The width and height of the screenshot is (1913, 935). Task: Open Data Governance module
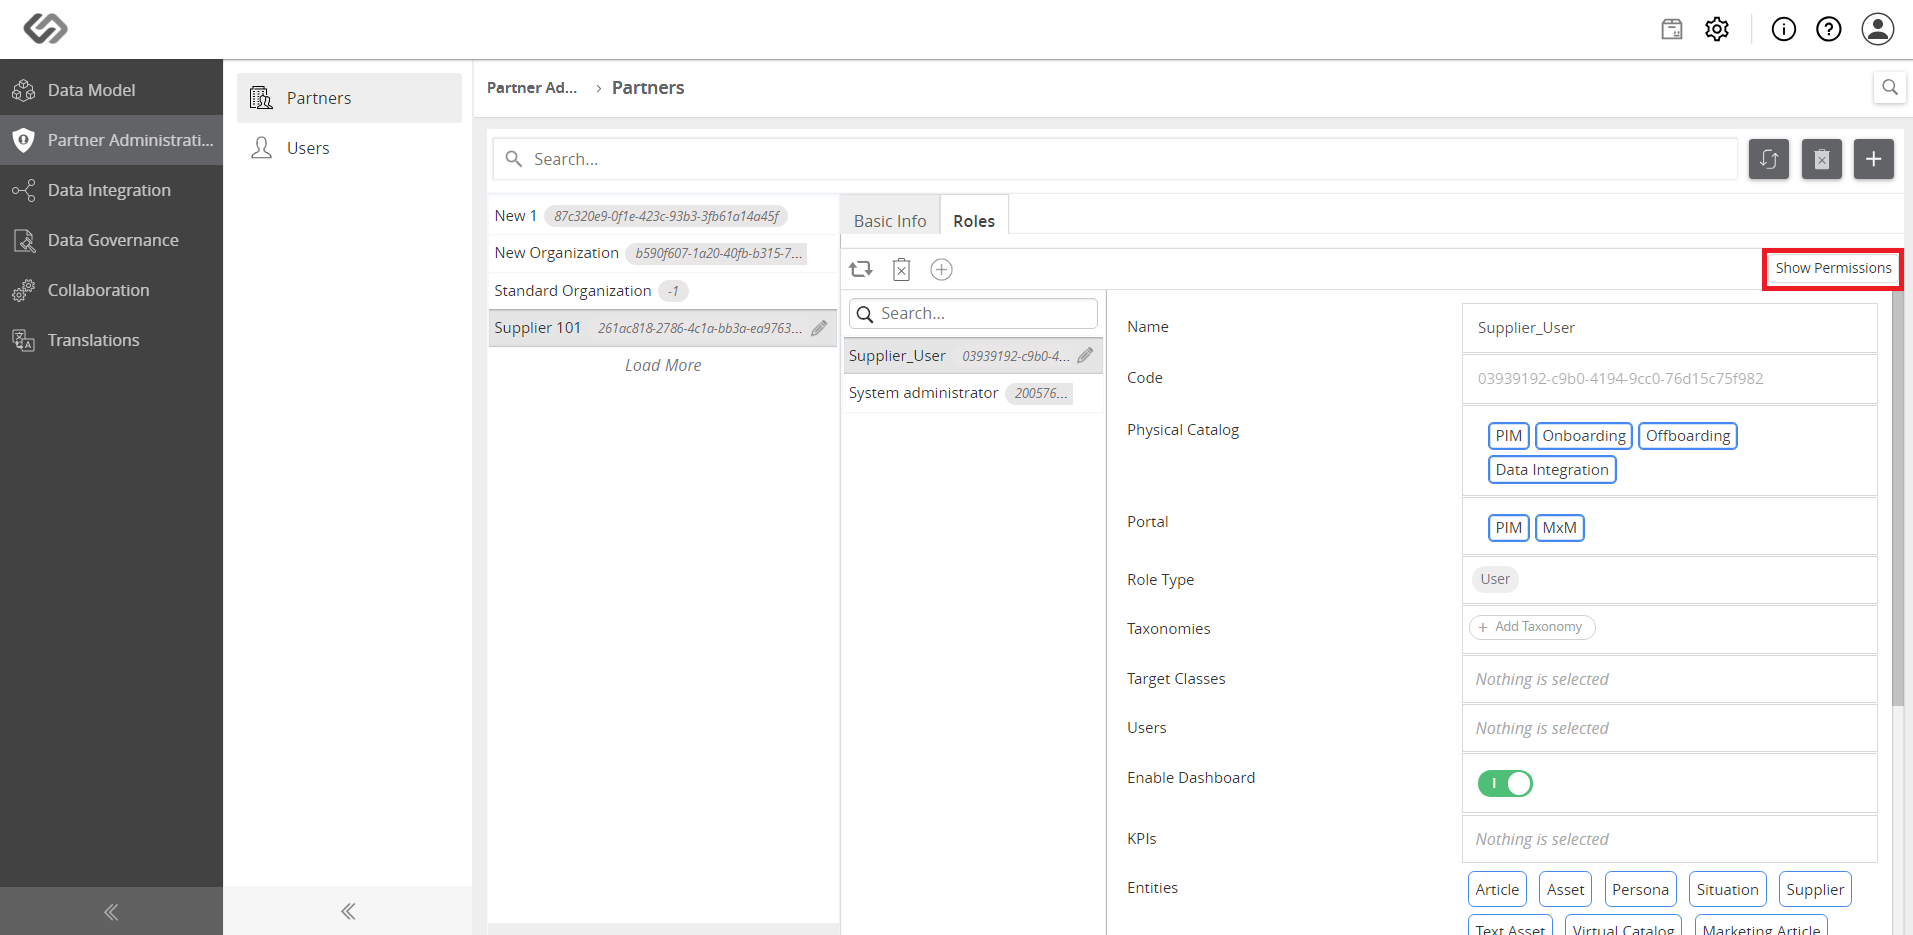[x=111, y=240]
